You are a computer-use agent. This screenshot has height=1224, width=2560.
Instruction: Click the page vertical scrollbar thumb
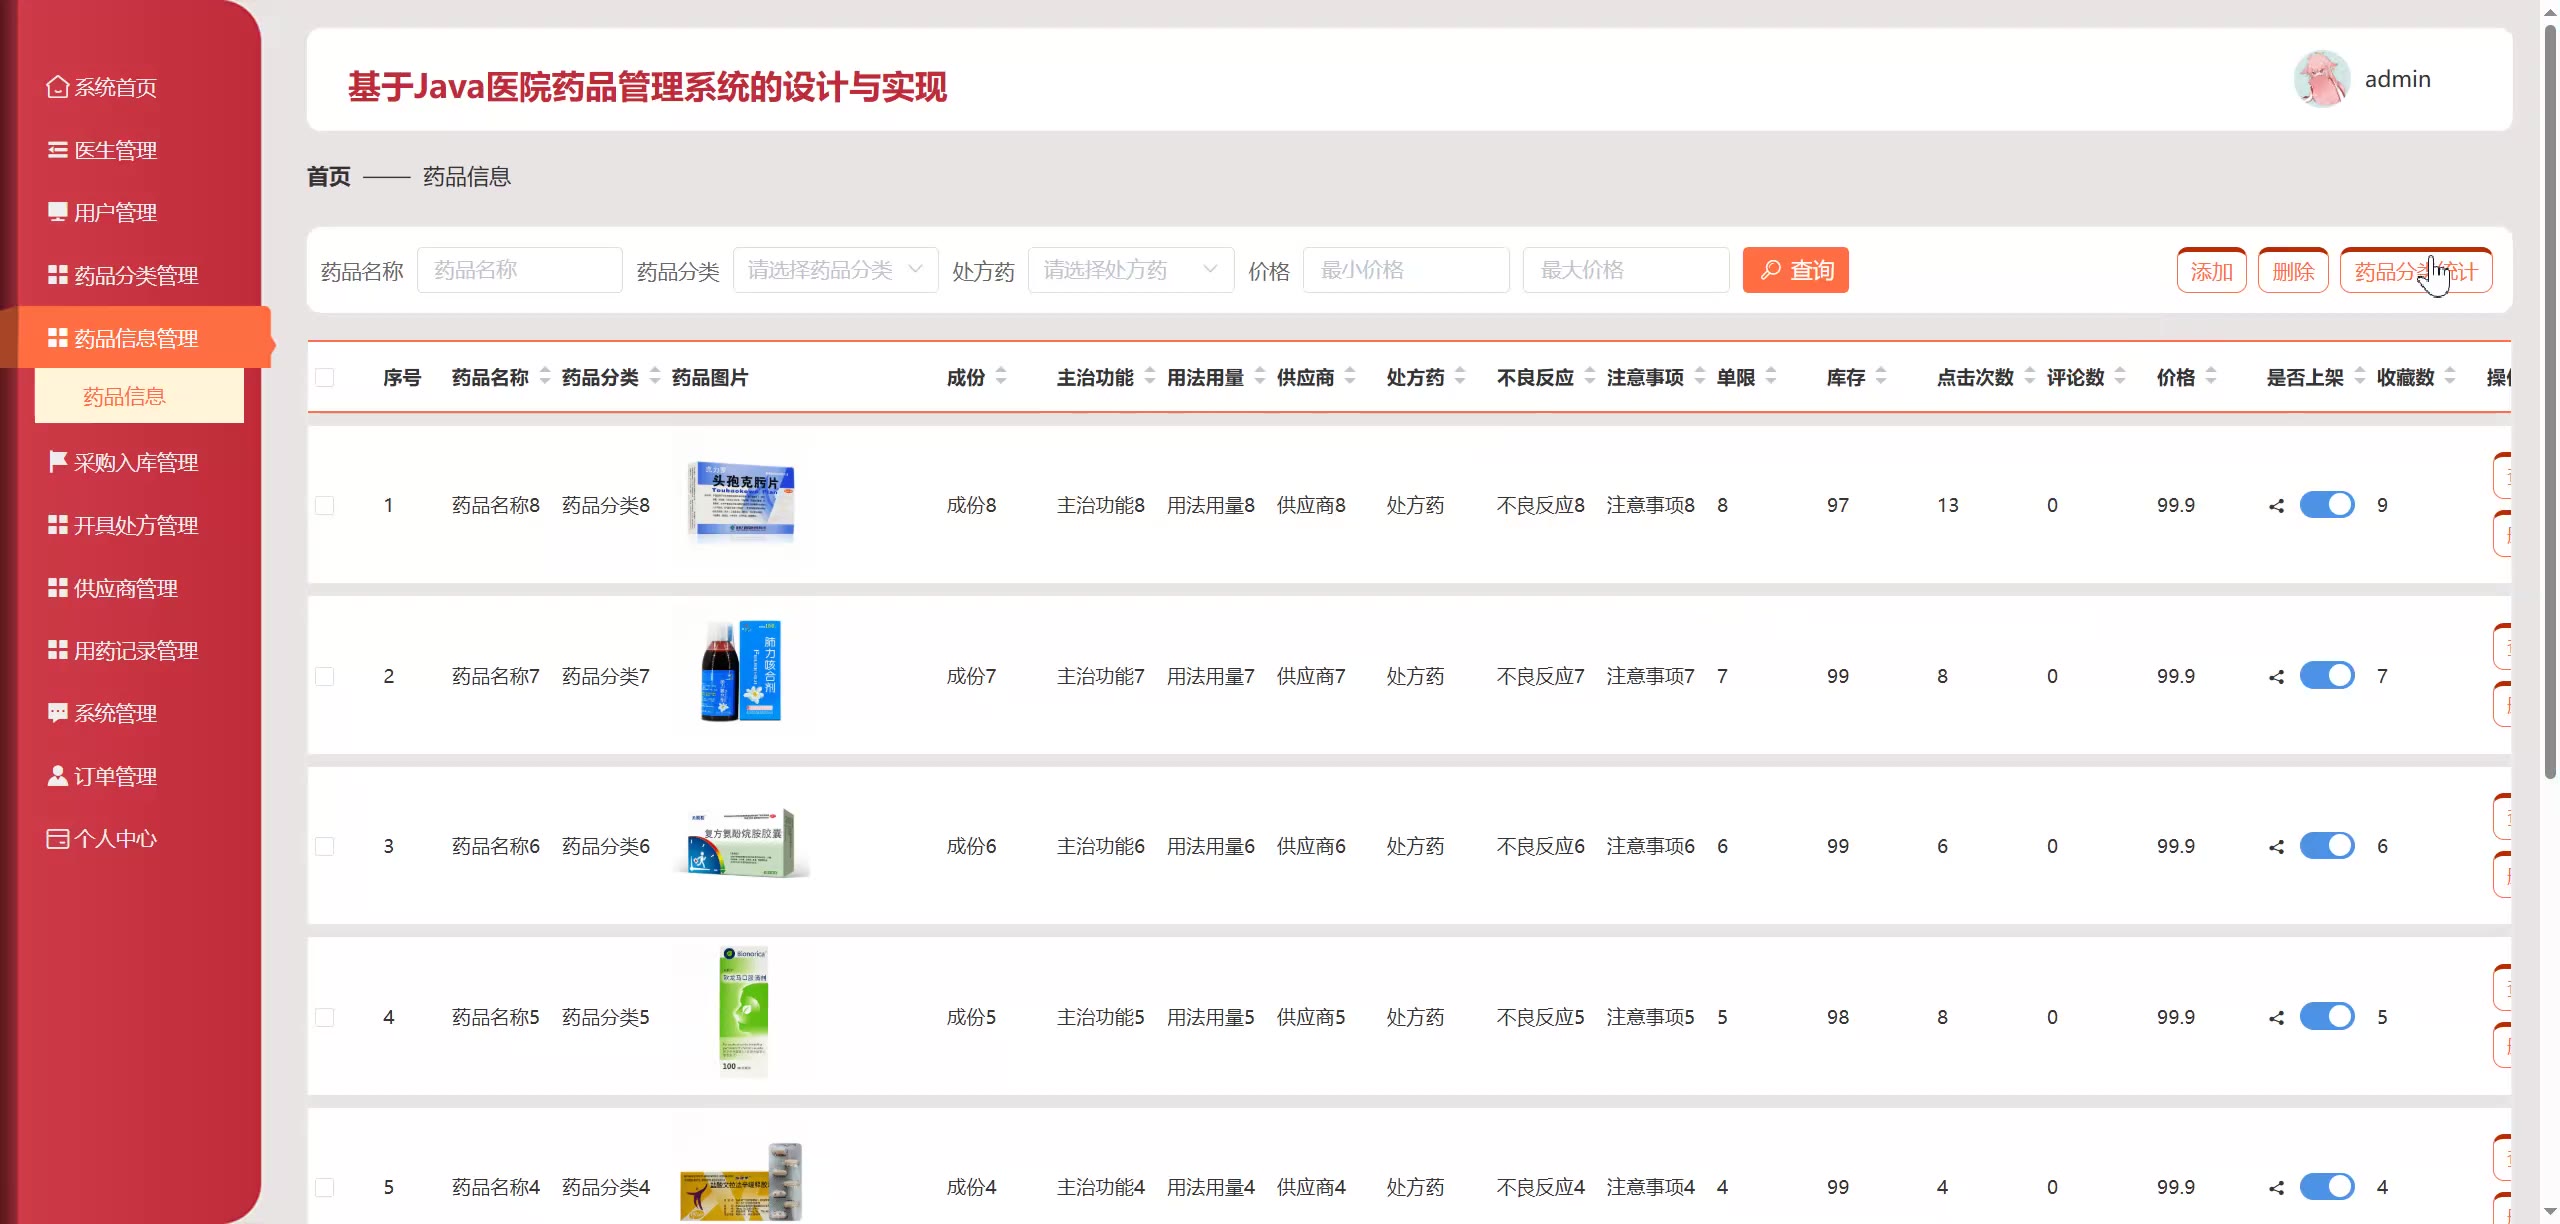coord(2549,400)
